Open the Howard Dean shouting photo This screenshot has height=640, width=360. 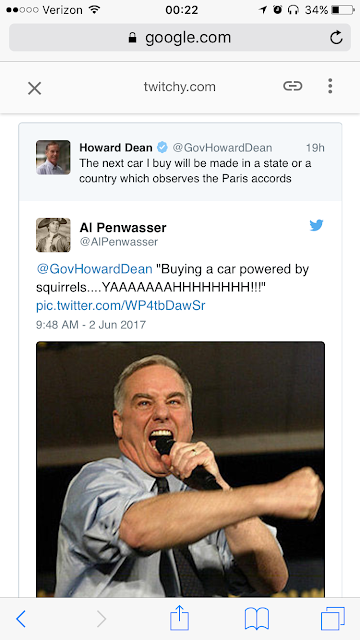pos(180,469)
